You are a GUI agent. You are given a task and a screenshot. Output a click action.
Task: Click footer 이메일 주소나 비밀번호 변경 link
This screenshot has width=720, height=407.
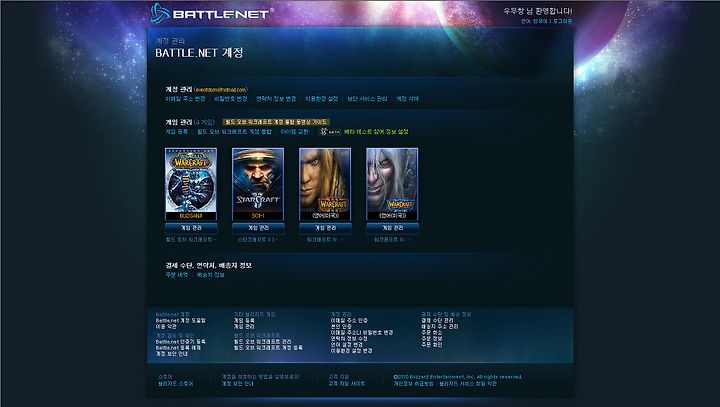coord(362,333)
